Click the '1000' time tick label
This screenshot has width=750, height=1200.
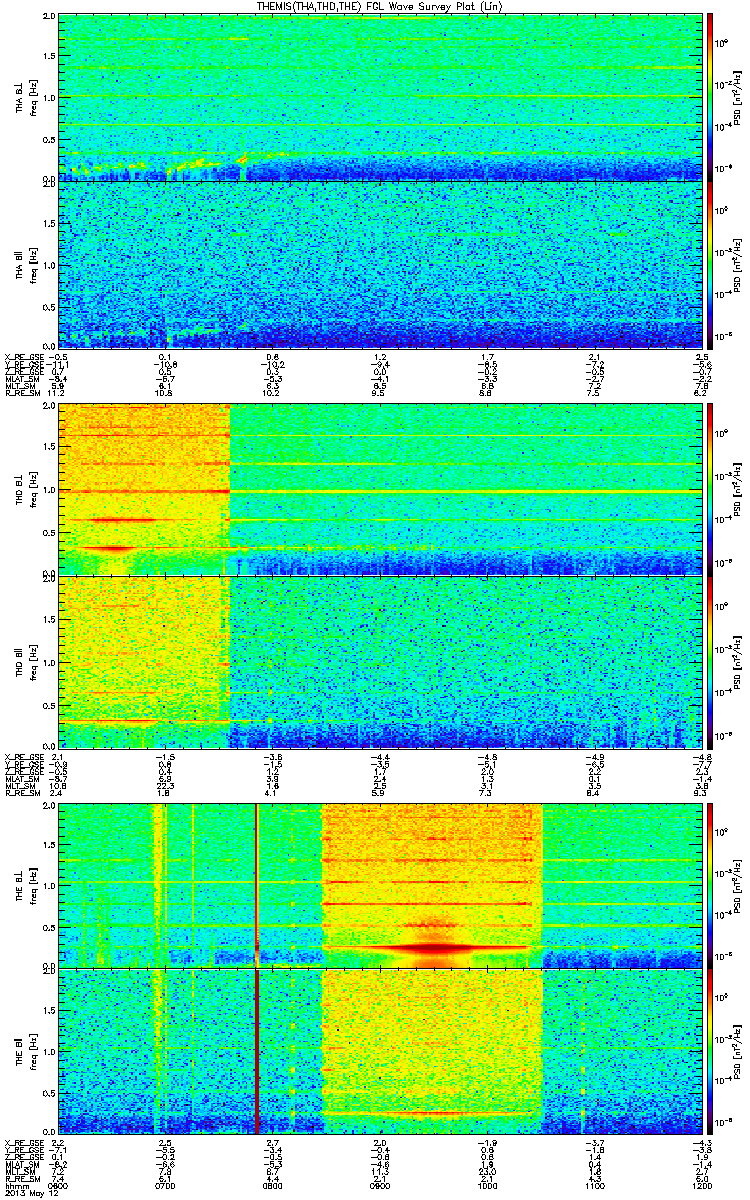pyautogui.click(x=486, y=1187)
